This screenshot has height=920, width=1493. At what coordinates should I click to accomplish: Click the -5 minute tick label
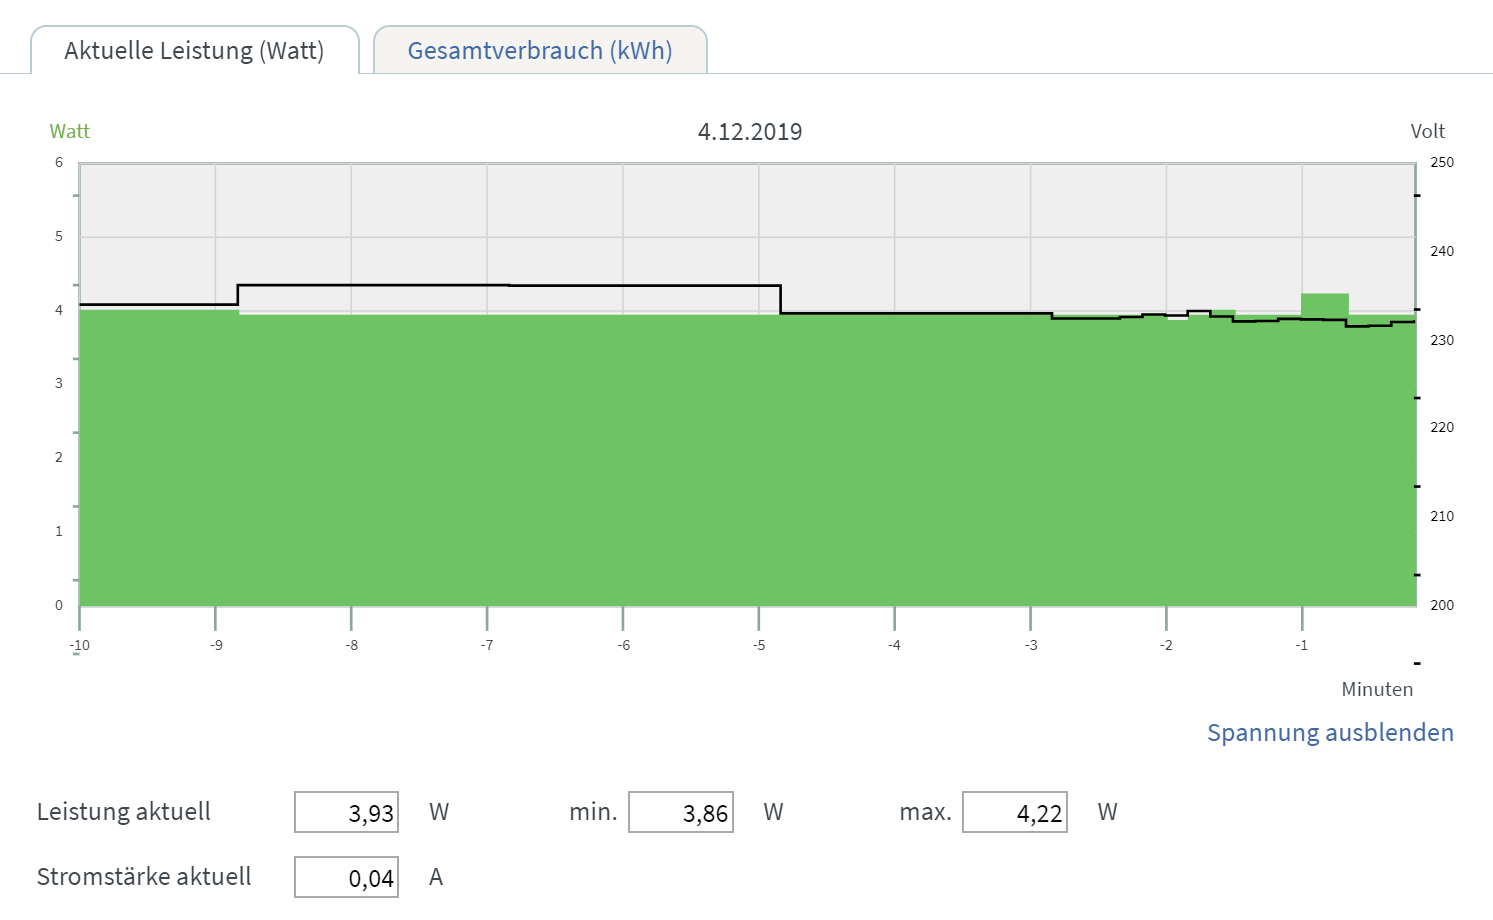(759, 645)
